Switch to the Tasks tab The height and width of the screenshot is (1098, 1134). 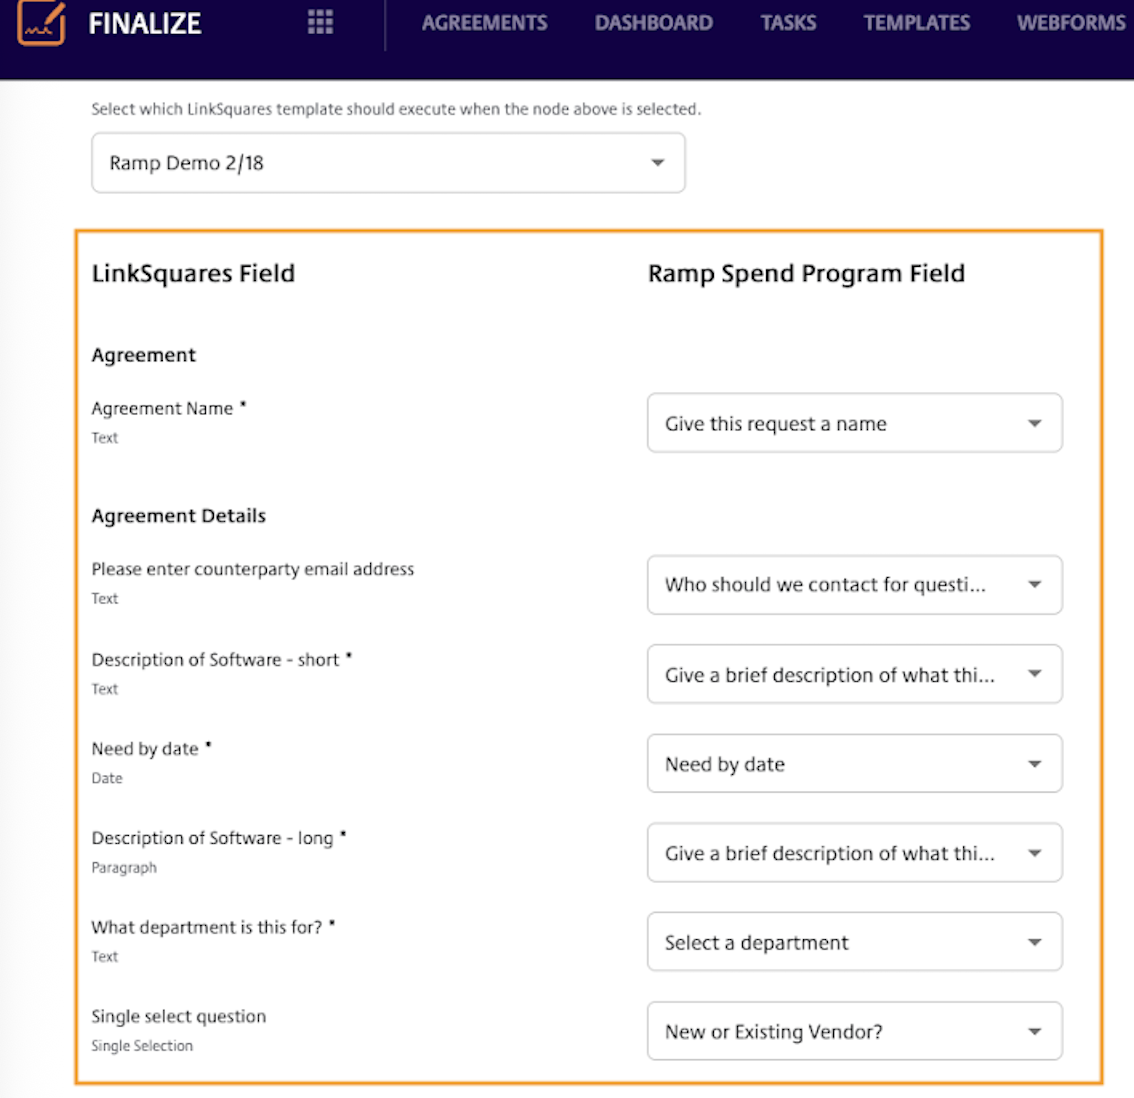coord(788,23)
